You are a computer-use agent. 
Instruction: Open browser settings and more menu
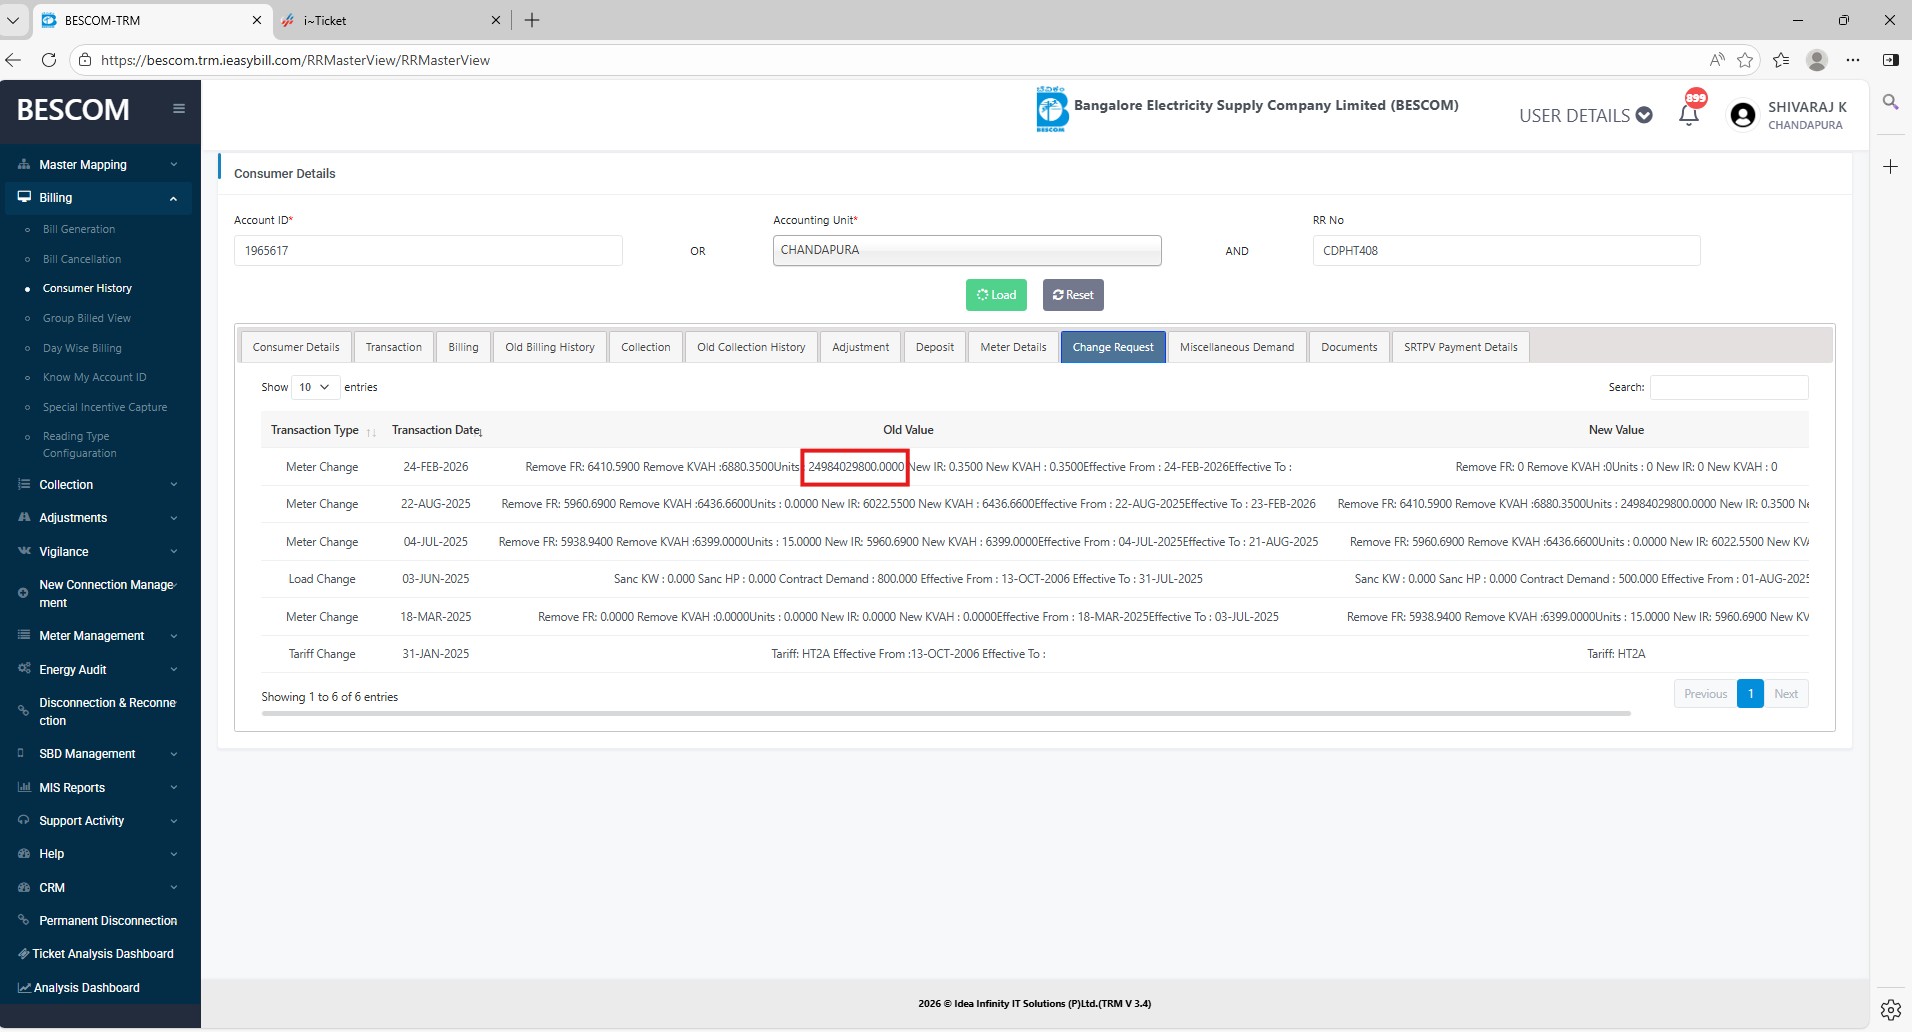click(x=1853, y=60)
